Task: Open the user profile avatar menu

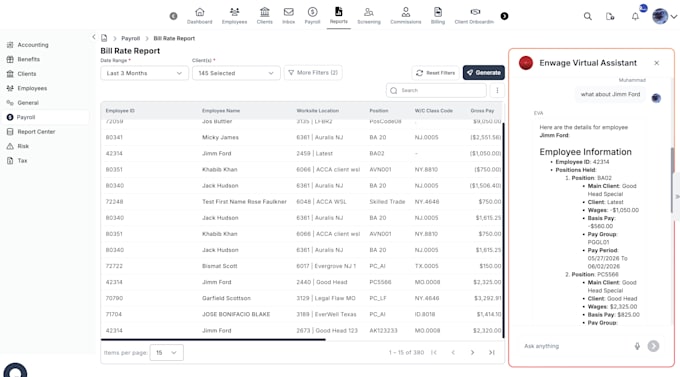Action: click(x=660, y=16)
